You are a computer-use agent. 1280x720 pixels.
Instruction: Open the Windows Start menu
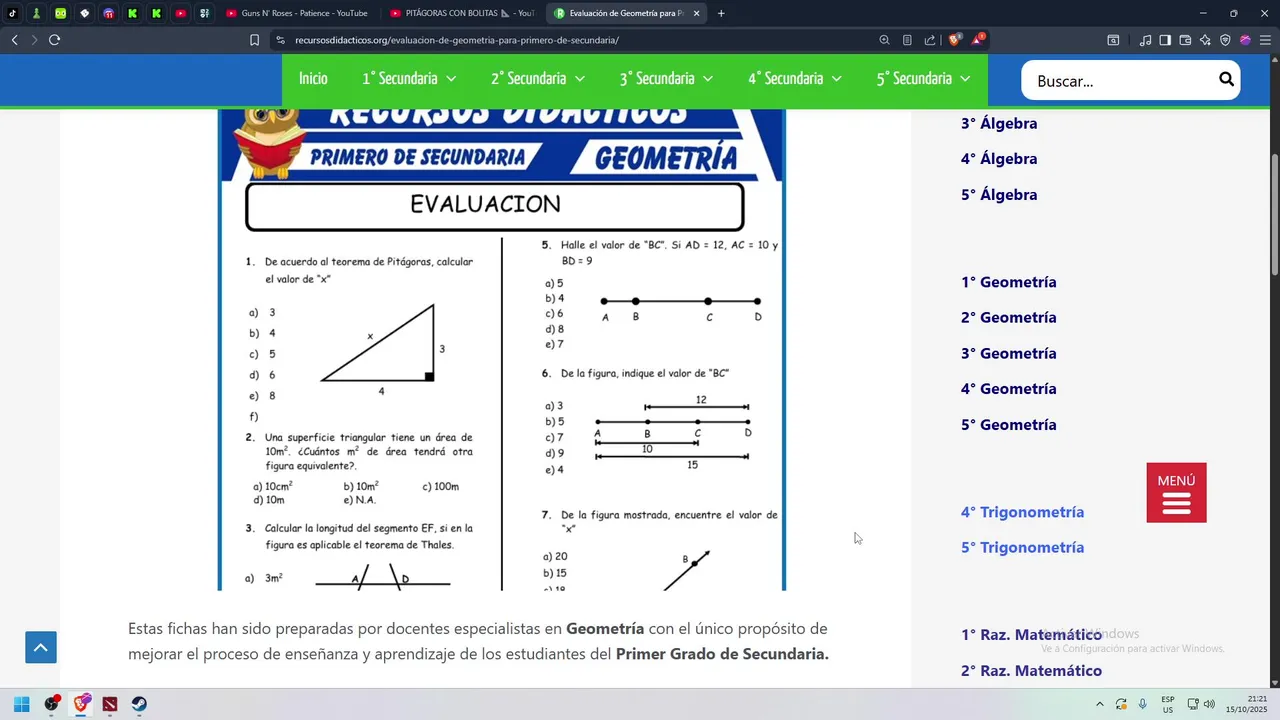(x=21, y=704)
